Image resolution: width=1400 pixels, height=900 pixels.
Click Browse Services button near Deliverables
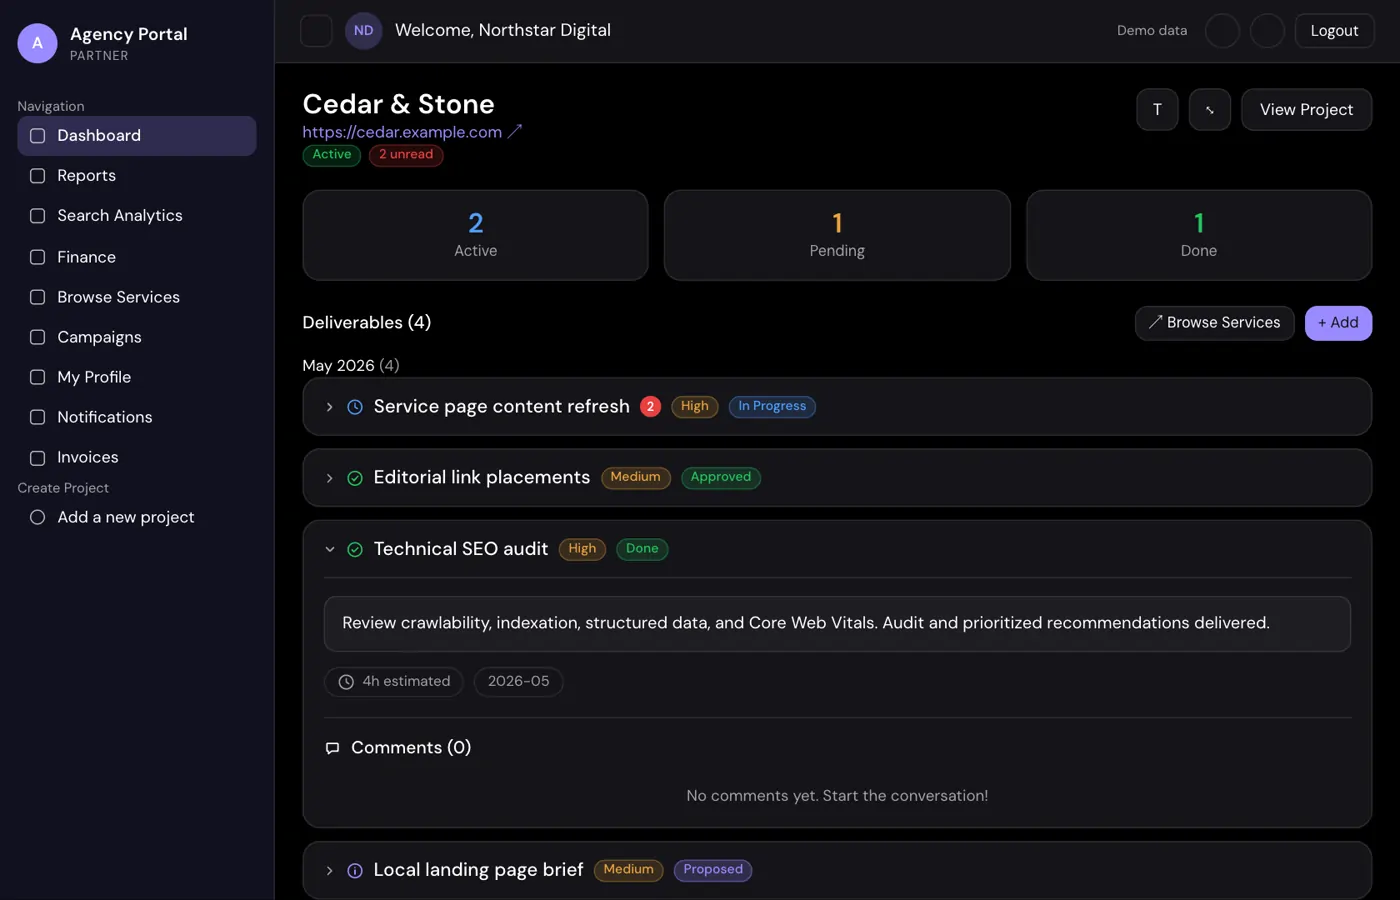1214,323
